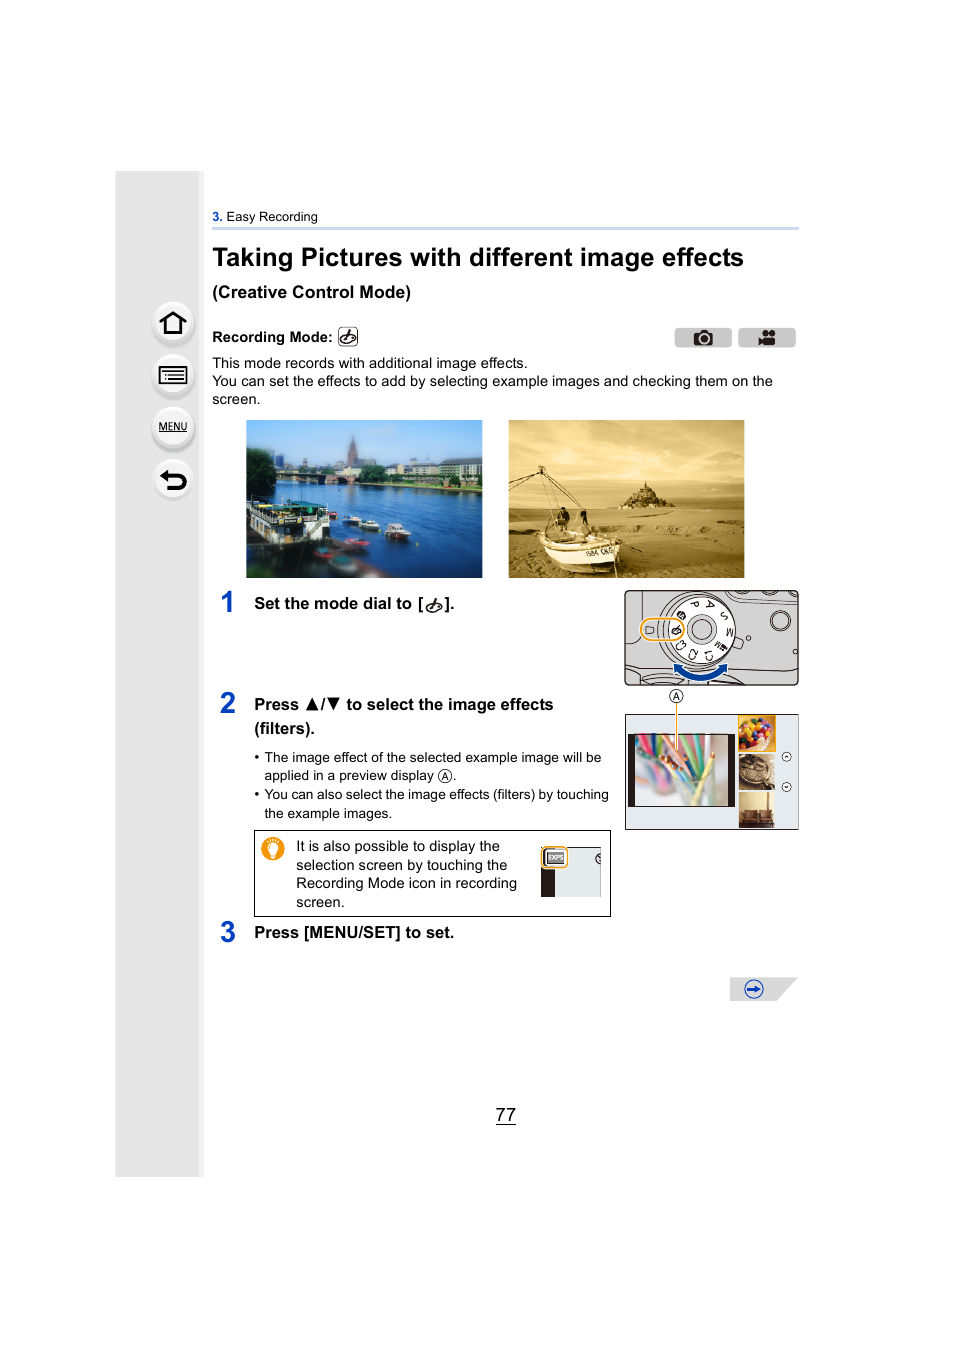The width and height of the screenshot is (954, 1348).
Task: Select the blue harbor miniature-effect photo
Action: tap(364, 499)
